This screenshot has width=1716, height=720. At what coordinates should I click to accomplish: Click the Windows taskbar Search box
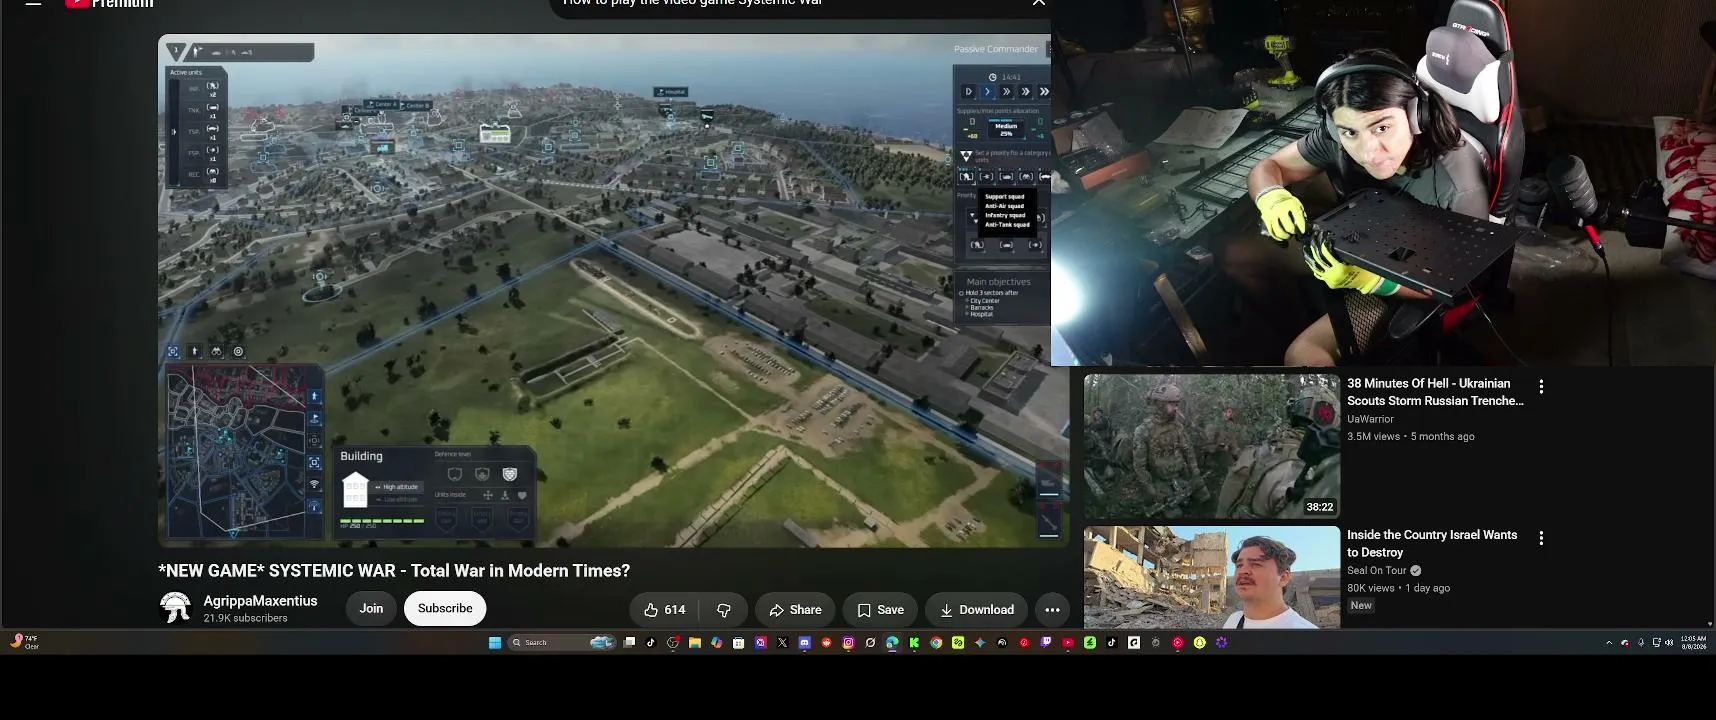562,643
